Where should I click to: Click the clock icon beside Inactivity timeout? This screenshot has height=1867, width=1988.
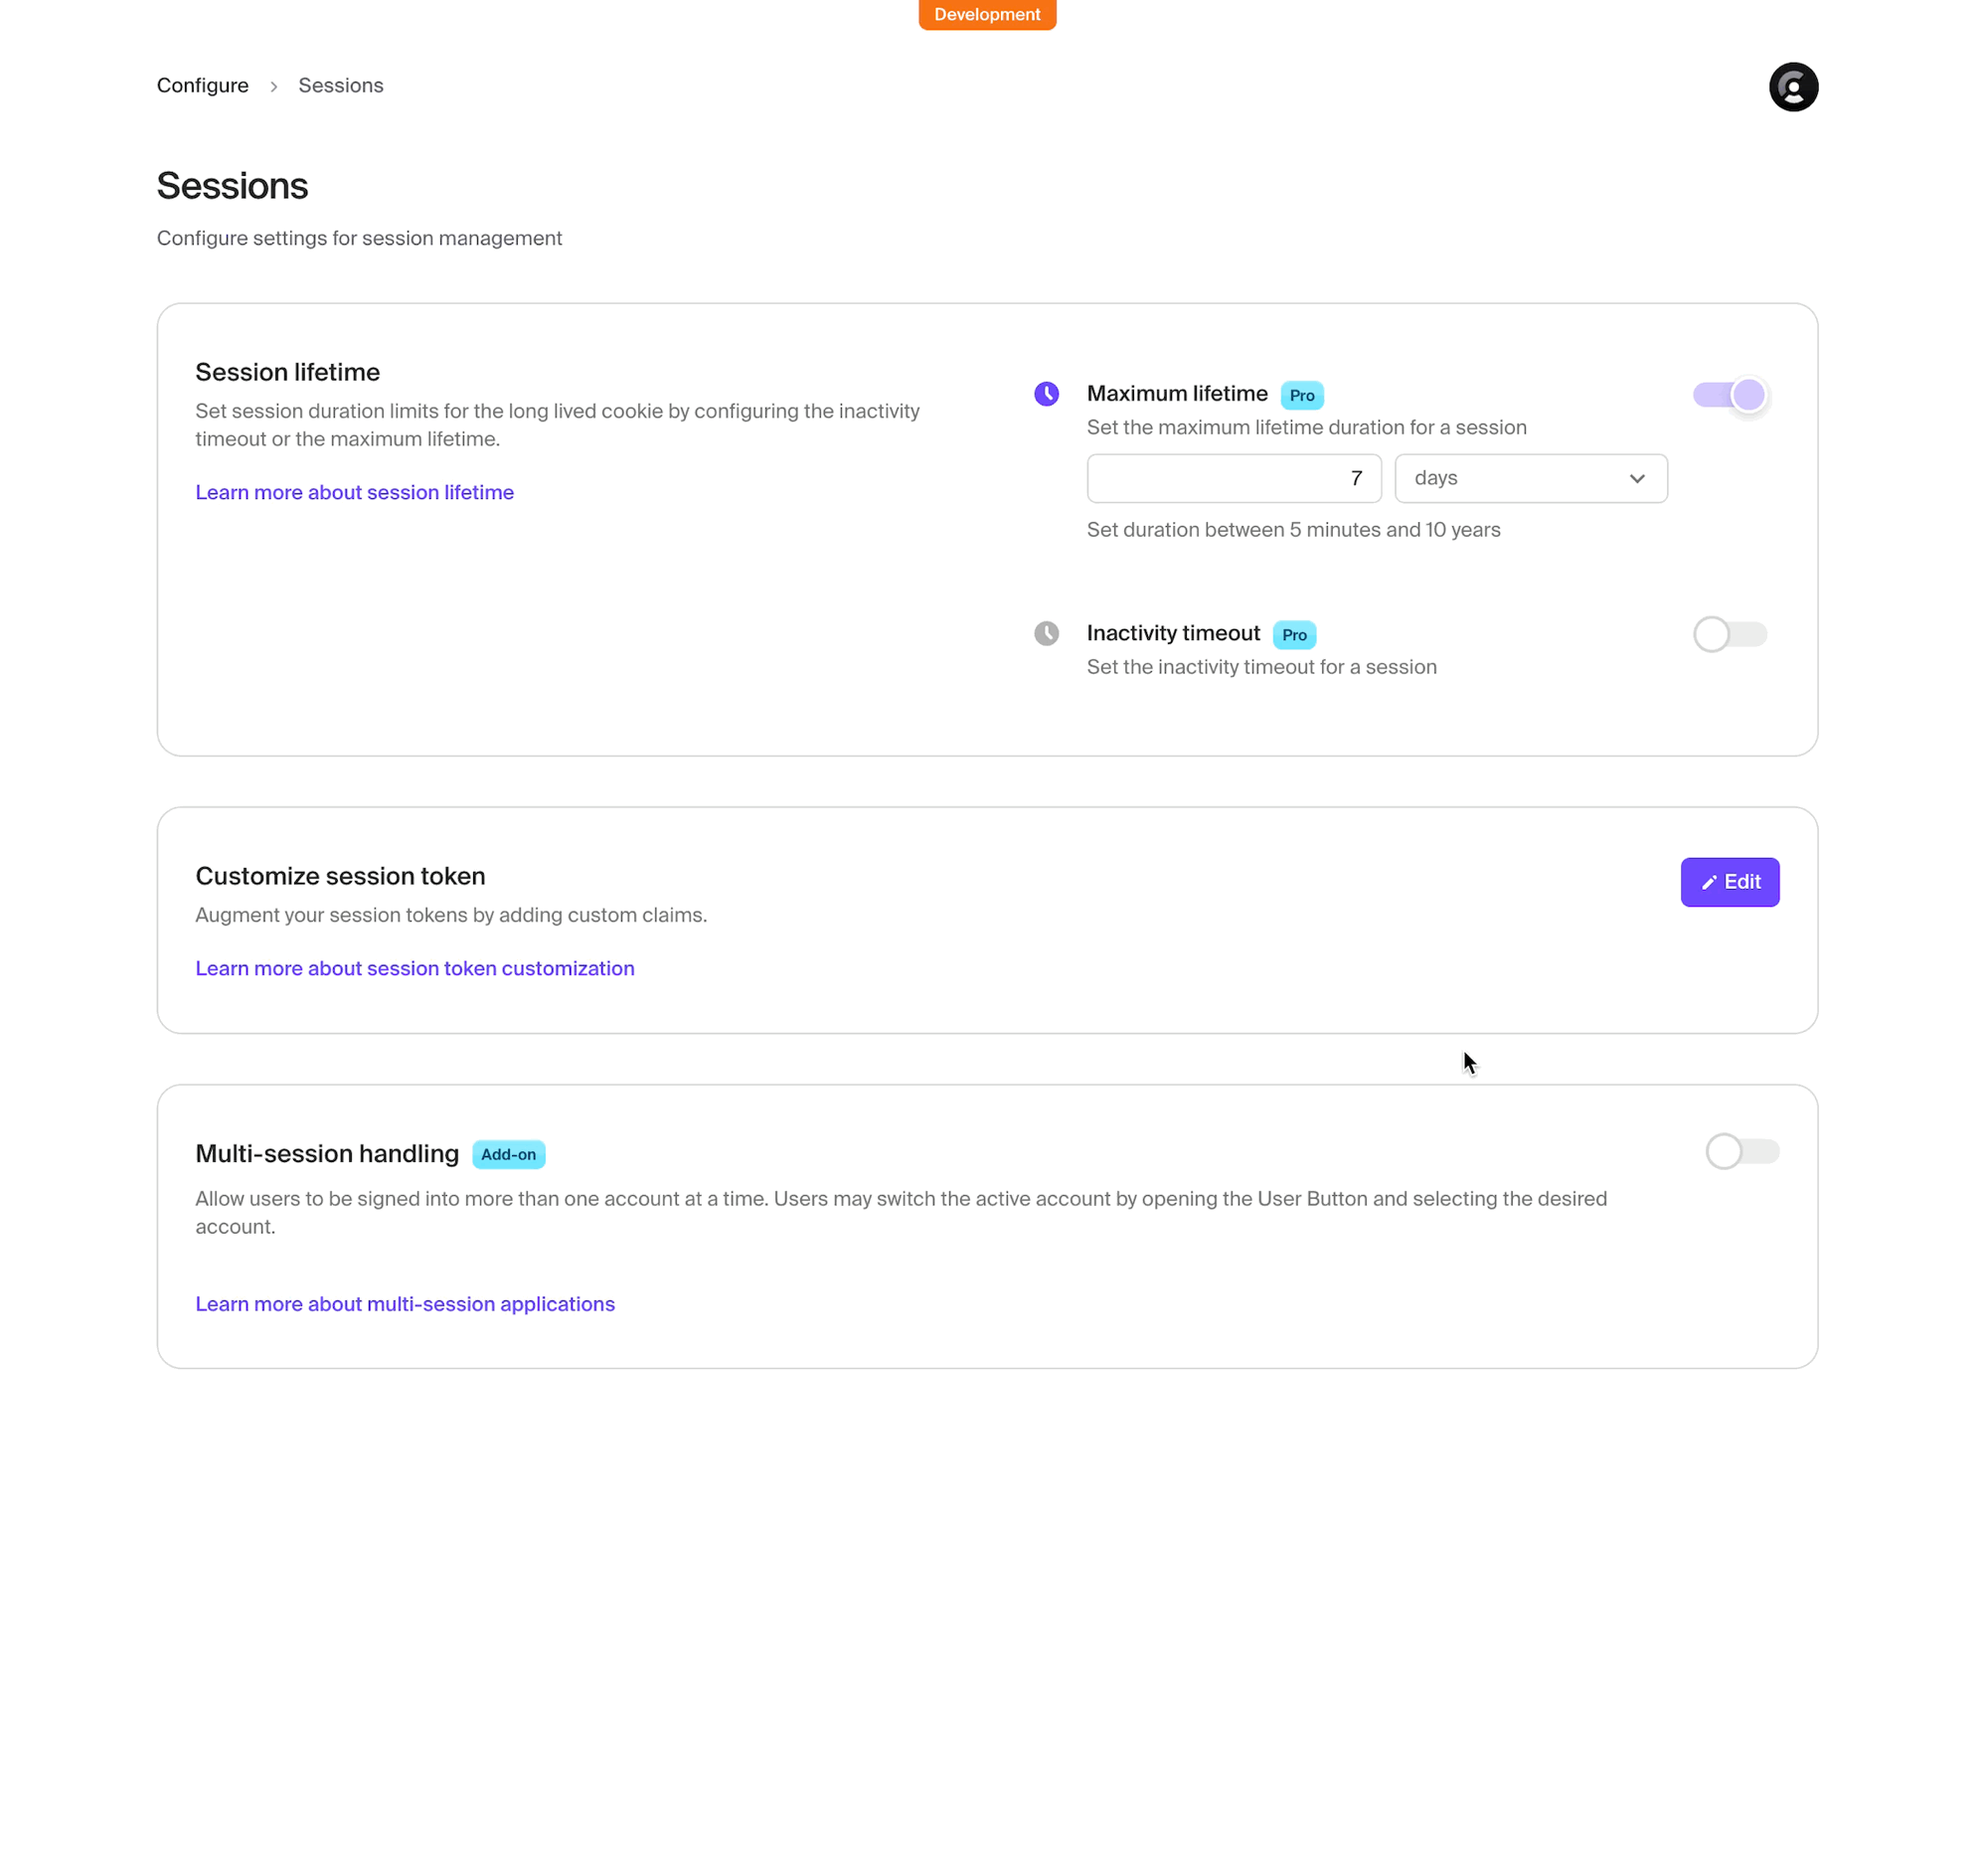(x=1046, y=633)
